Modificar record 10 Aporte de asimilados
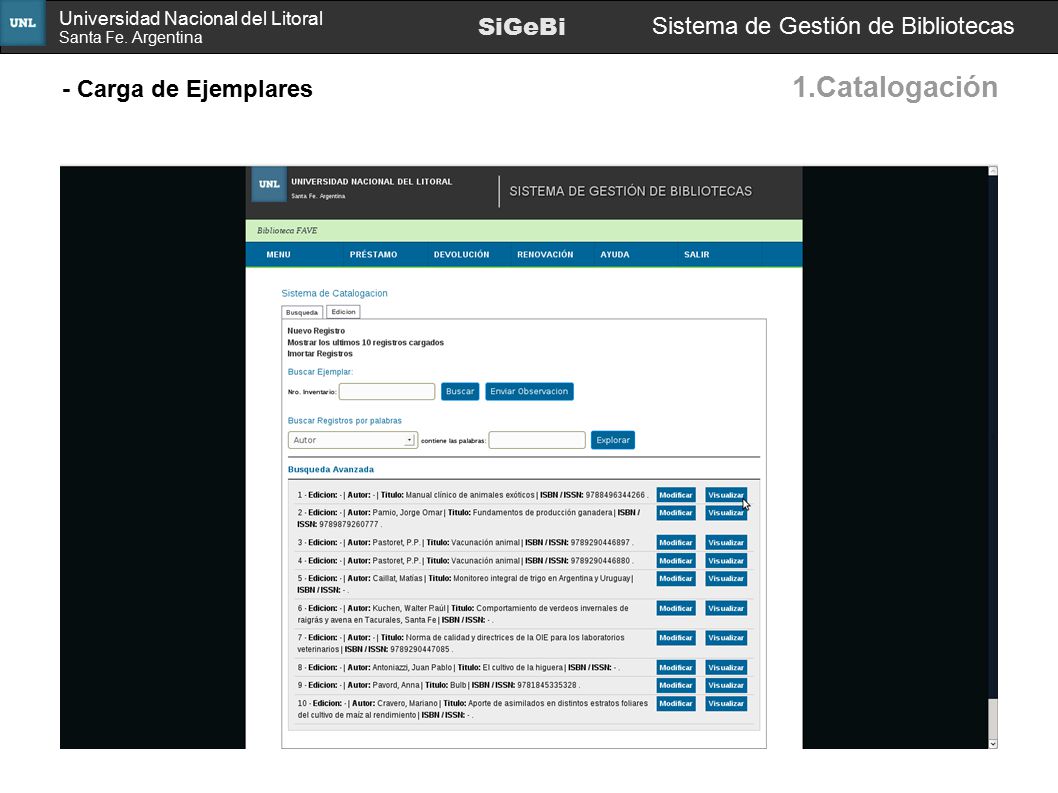Viewport: 1058px width, 793px height. 676,703
